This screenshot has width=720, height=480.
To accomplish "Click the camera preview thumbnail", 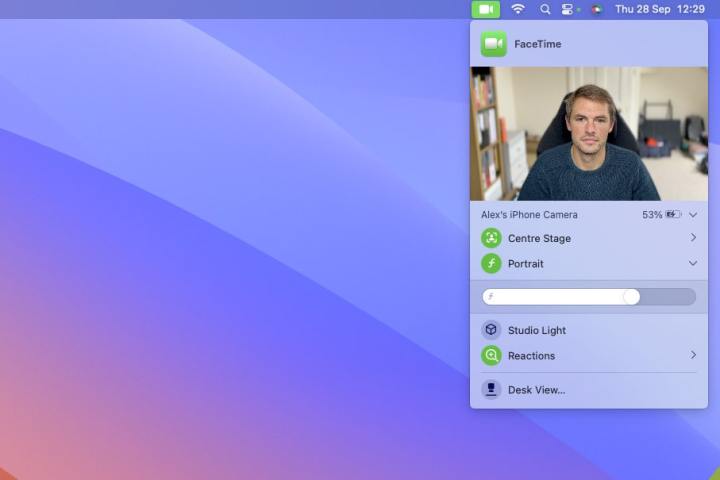I will point(589,134).
